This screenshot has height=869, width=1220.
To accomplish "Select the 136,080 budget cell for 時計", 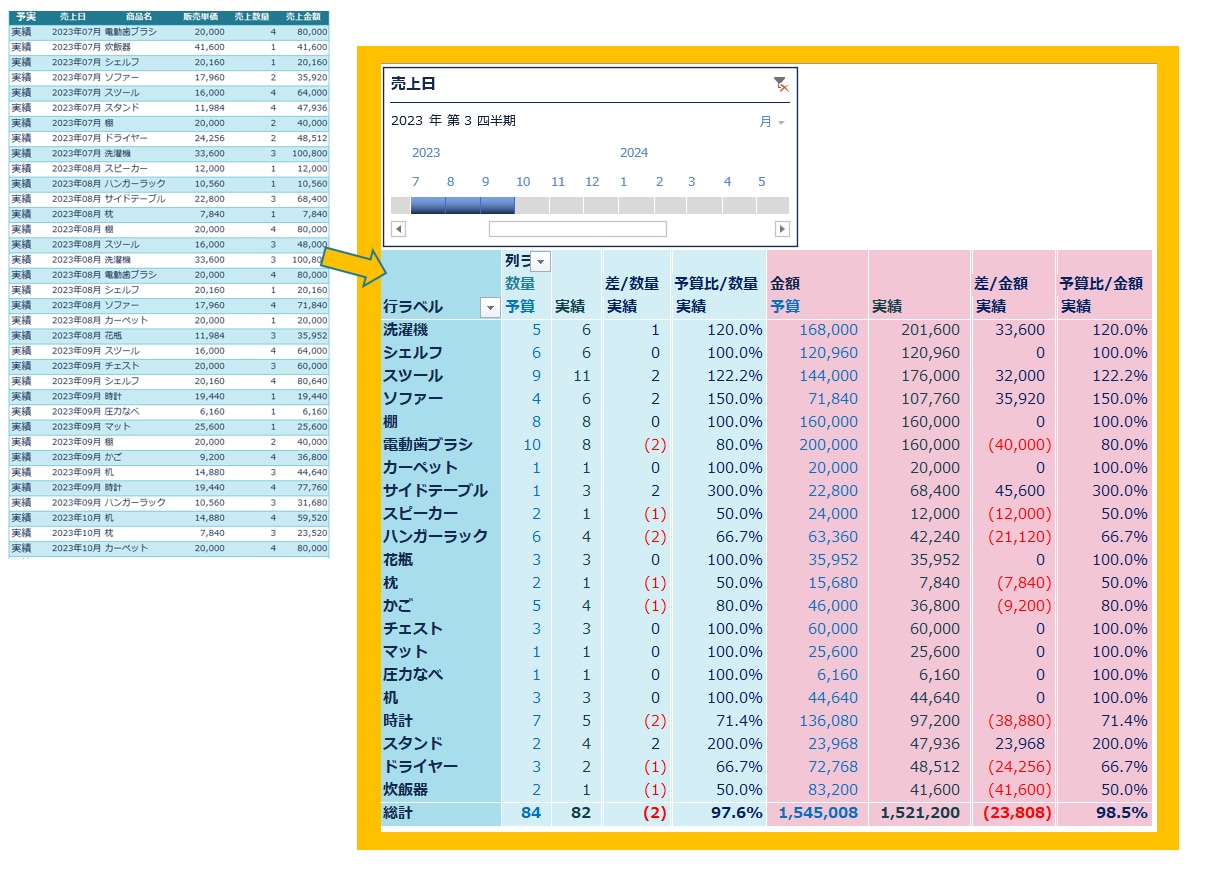I will (828, 721).
